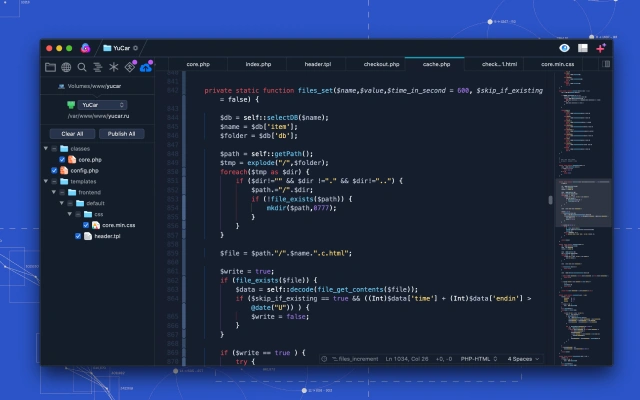640x400 pixels.
Task: Toggle the layout panels icon in title bar
Action: [583, 48]
